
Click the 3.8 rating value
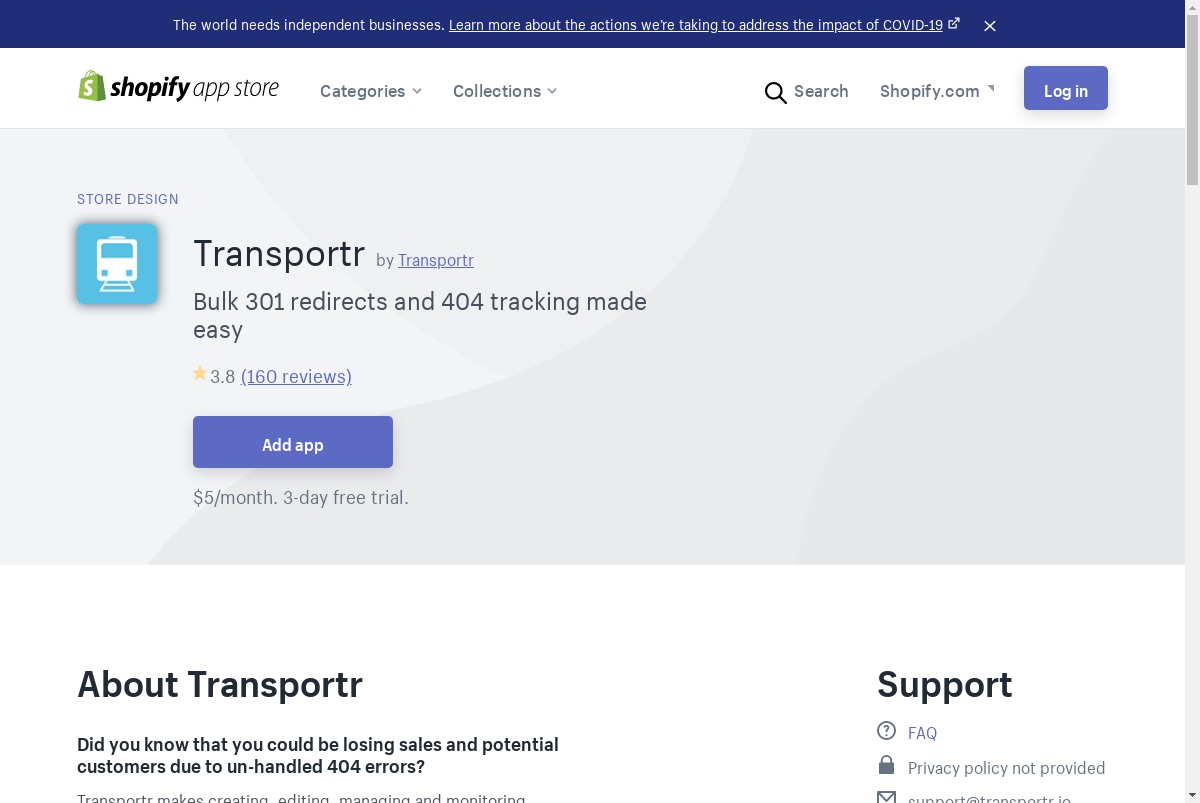(x=223, y=377)
